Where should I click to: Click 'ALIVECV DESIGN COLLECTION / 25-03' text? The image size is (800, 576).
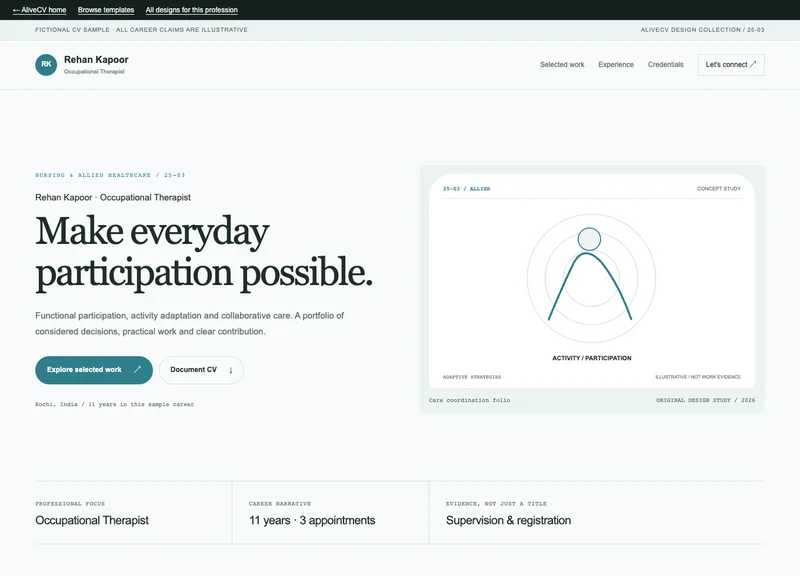click(x=702, y=30)
